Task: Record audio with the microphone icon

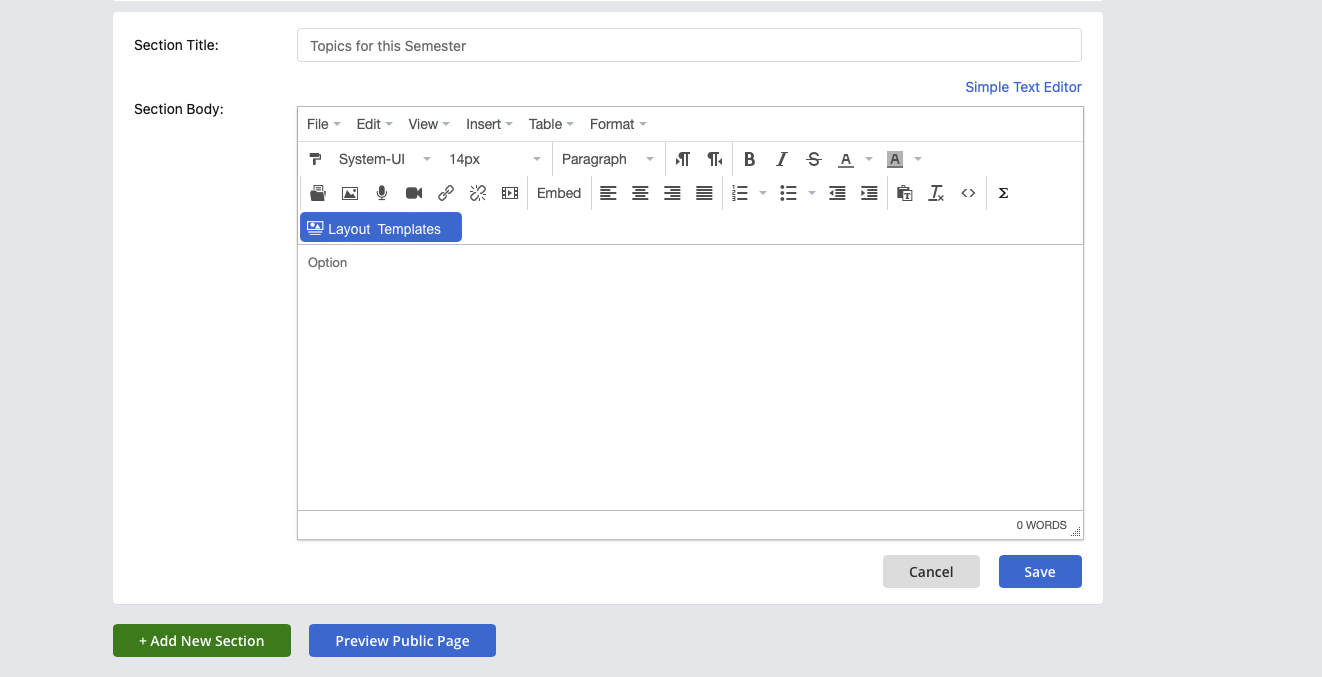Action: [382, 193]
